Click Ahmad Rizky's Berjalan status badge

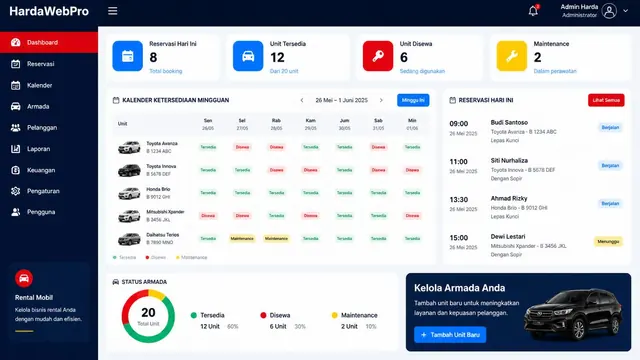click(610, 203)
